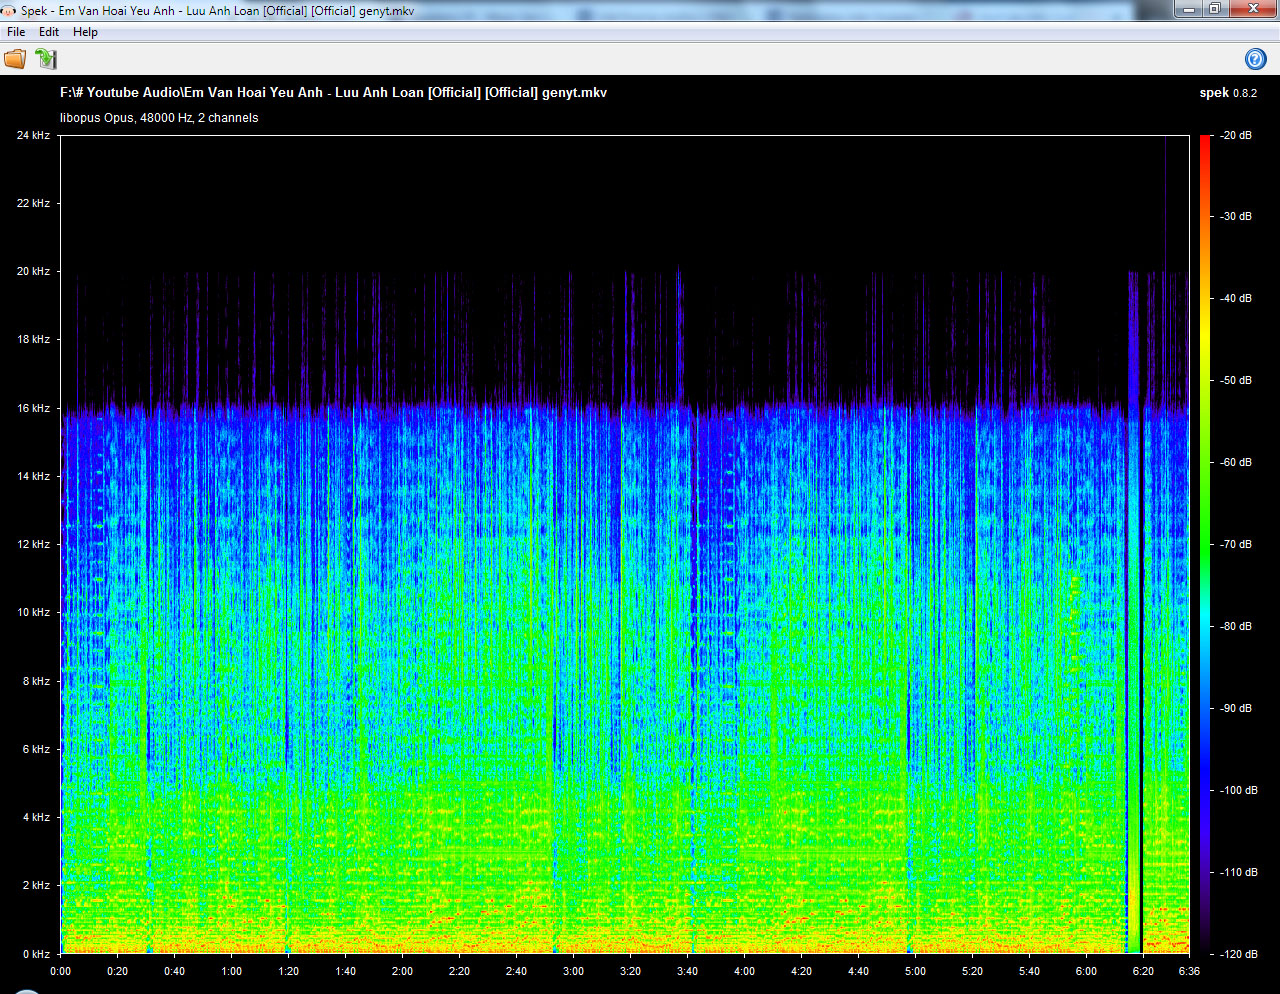Click the 3:00 time label
Image resolution: width=1280 pixels, height=994 pixels.
(x=573, y=971)
